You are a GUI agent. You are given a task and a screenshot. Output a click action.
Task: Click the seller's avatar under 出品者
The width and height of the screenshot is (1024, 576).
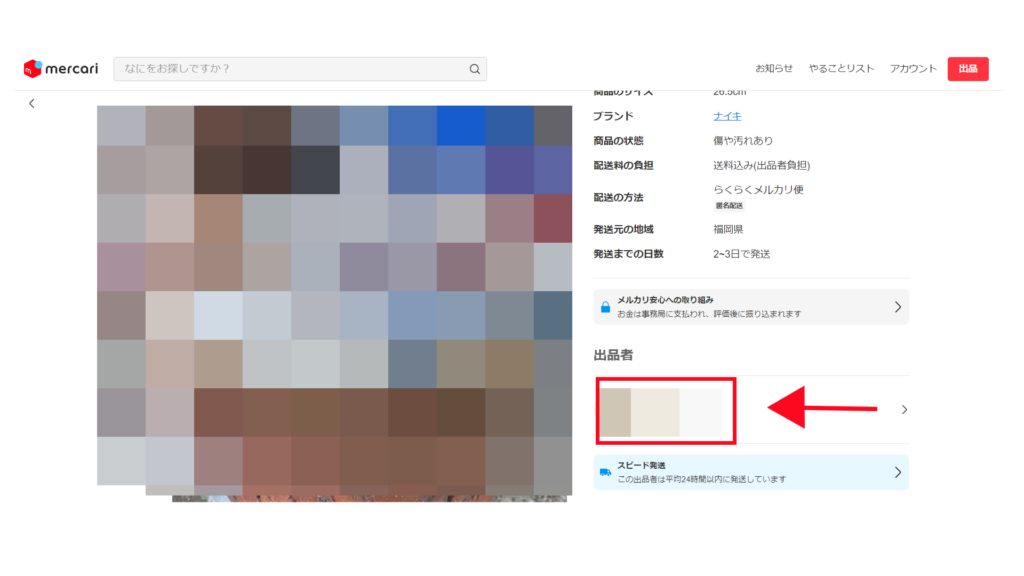tap(615, 412)
